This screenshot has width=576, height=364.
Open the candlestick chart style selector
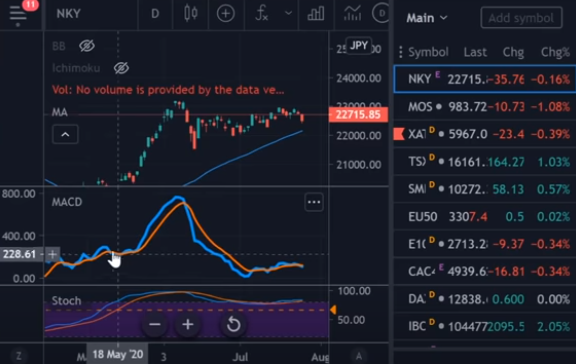(191, 14)
